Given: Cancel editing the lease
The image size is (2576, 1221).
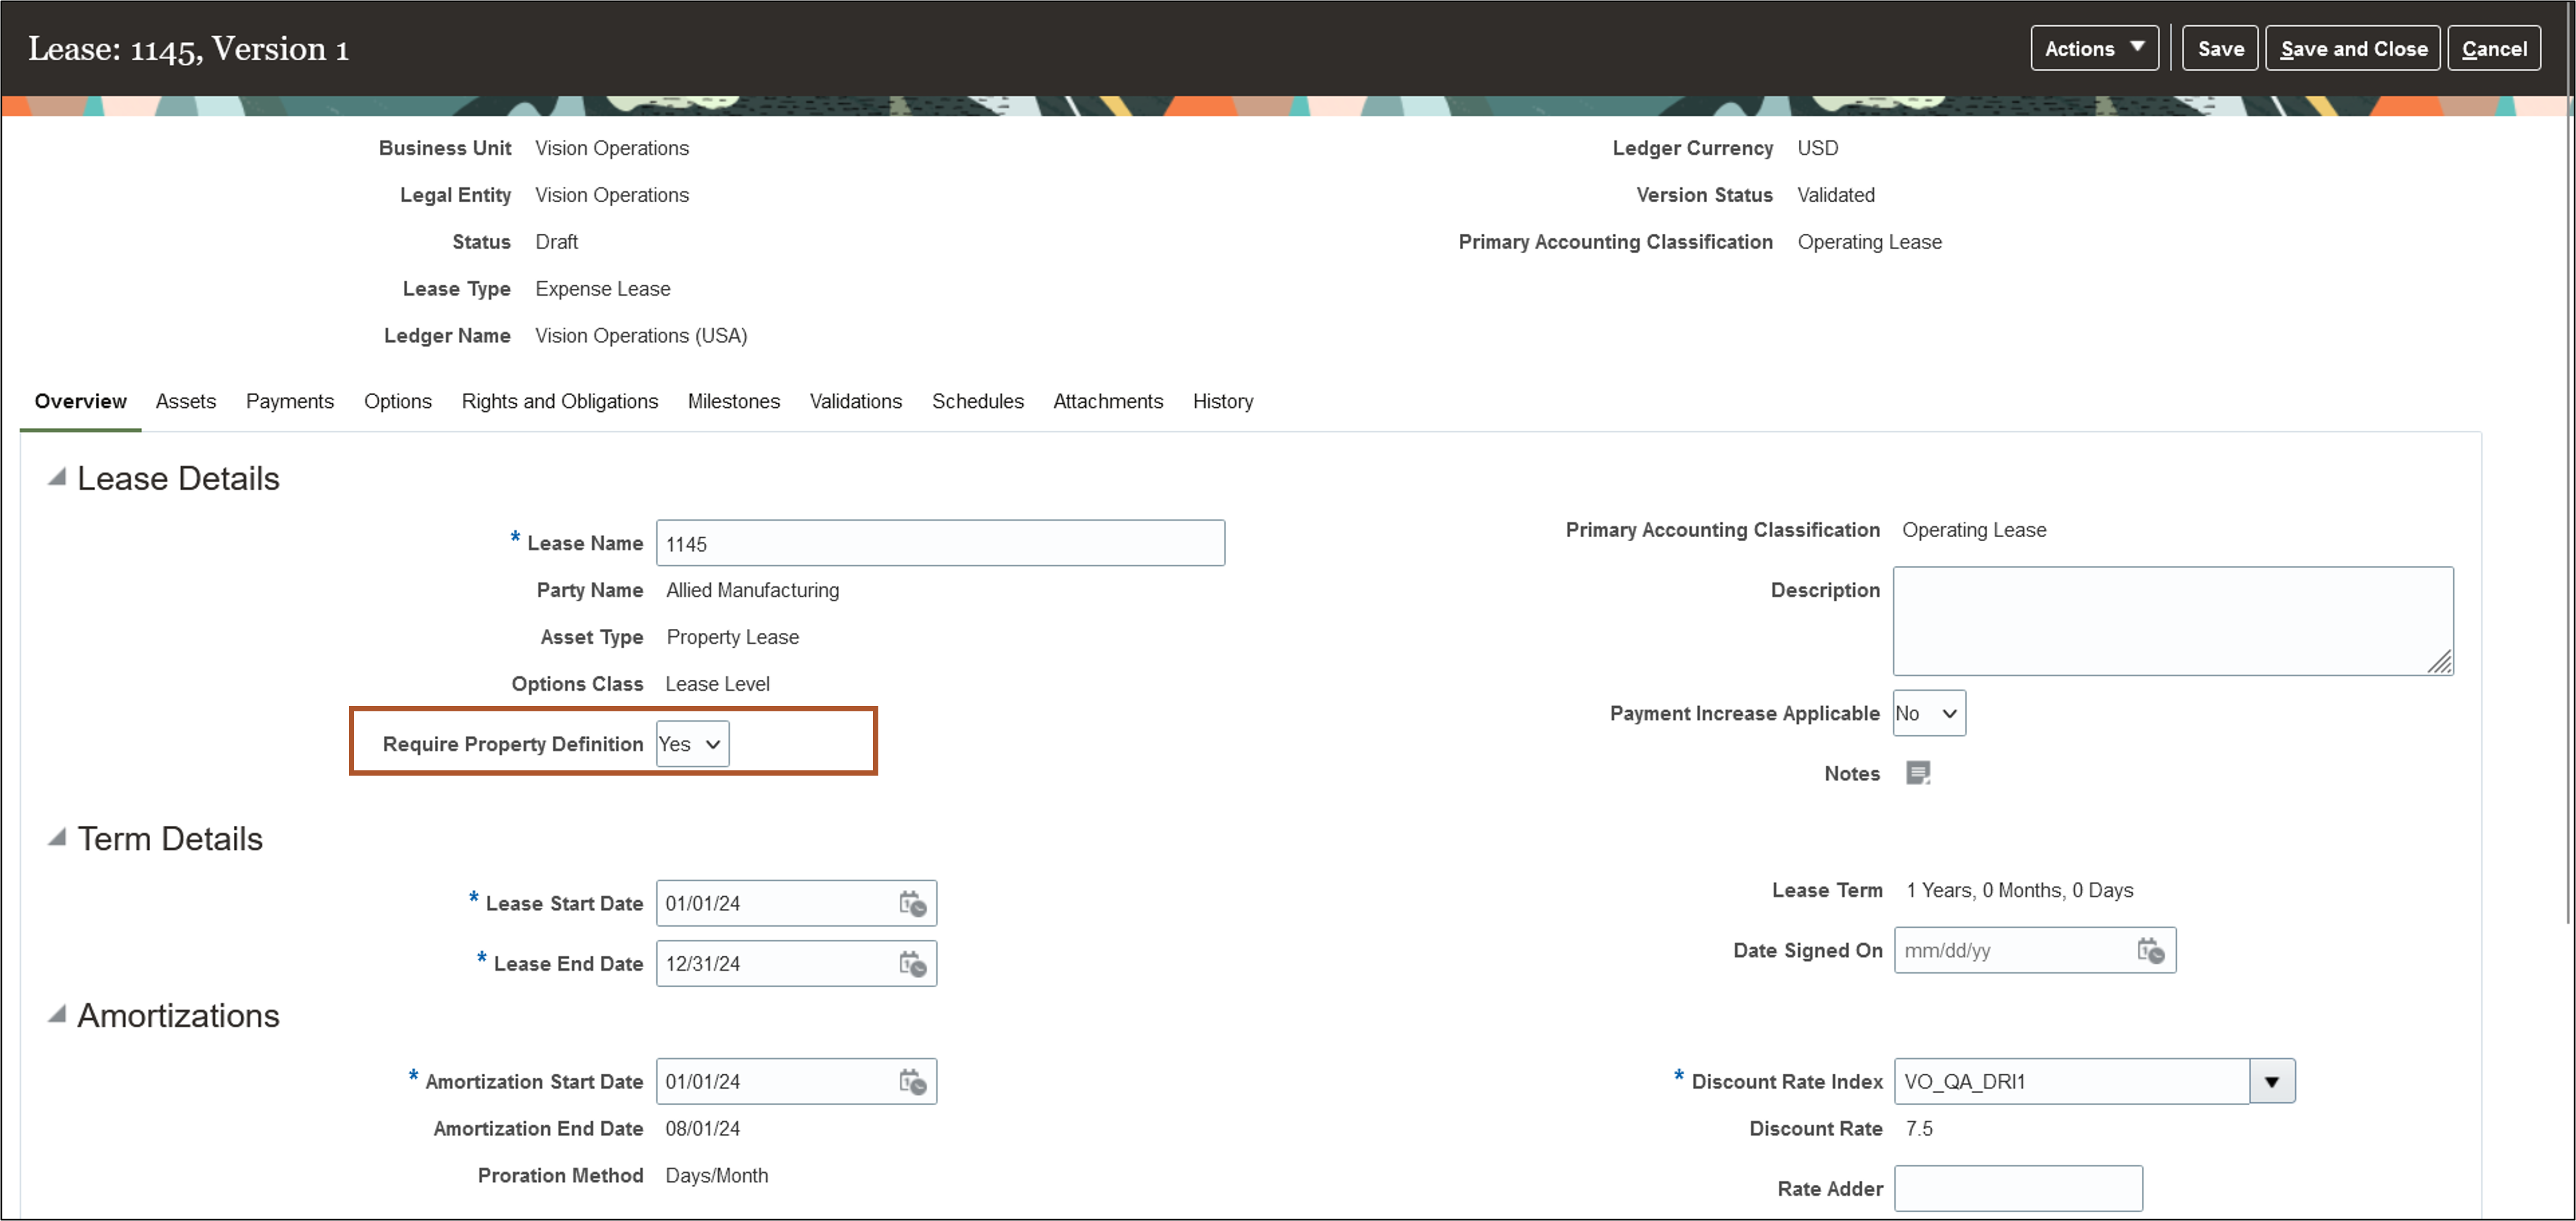Looking at the screenshot, I should [x=2493, y=49].
